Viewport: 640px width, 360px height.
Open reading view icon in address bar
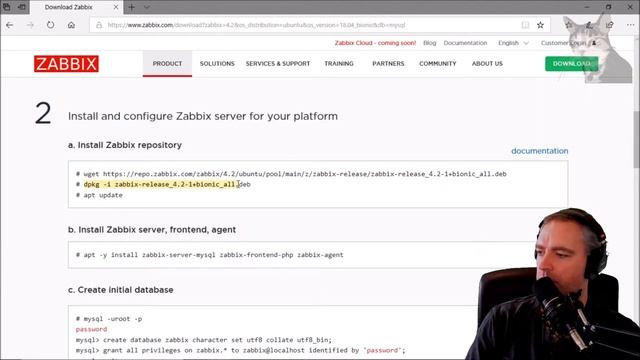coord(525,25)
